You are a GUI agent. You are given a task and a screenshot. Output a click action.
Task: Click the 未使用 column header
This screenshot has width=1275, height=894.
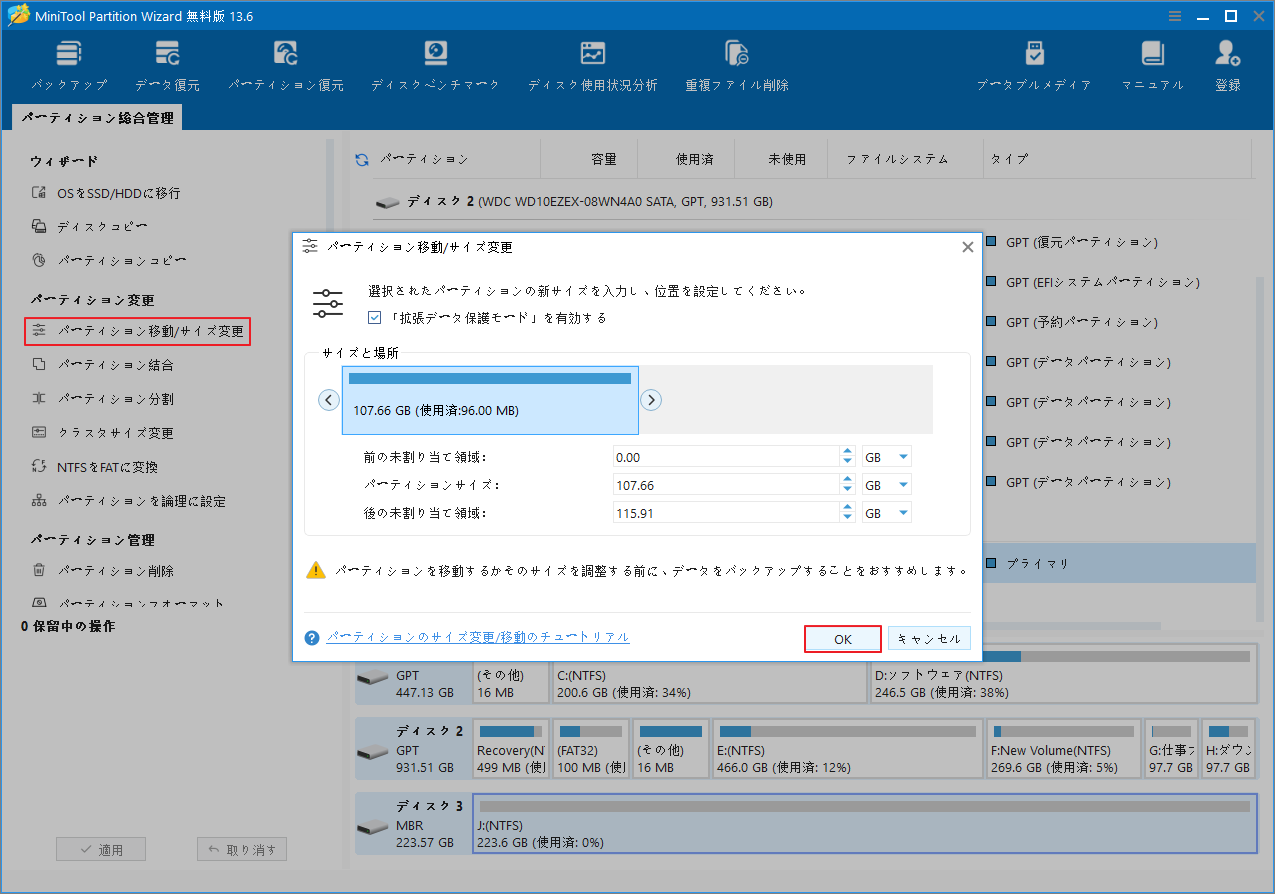pyautogui.click(x=787, y=159)
